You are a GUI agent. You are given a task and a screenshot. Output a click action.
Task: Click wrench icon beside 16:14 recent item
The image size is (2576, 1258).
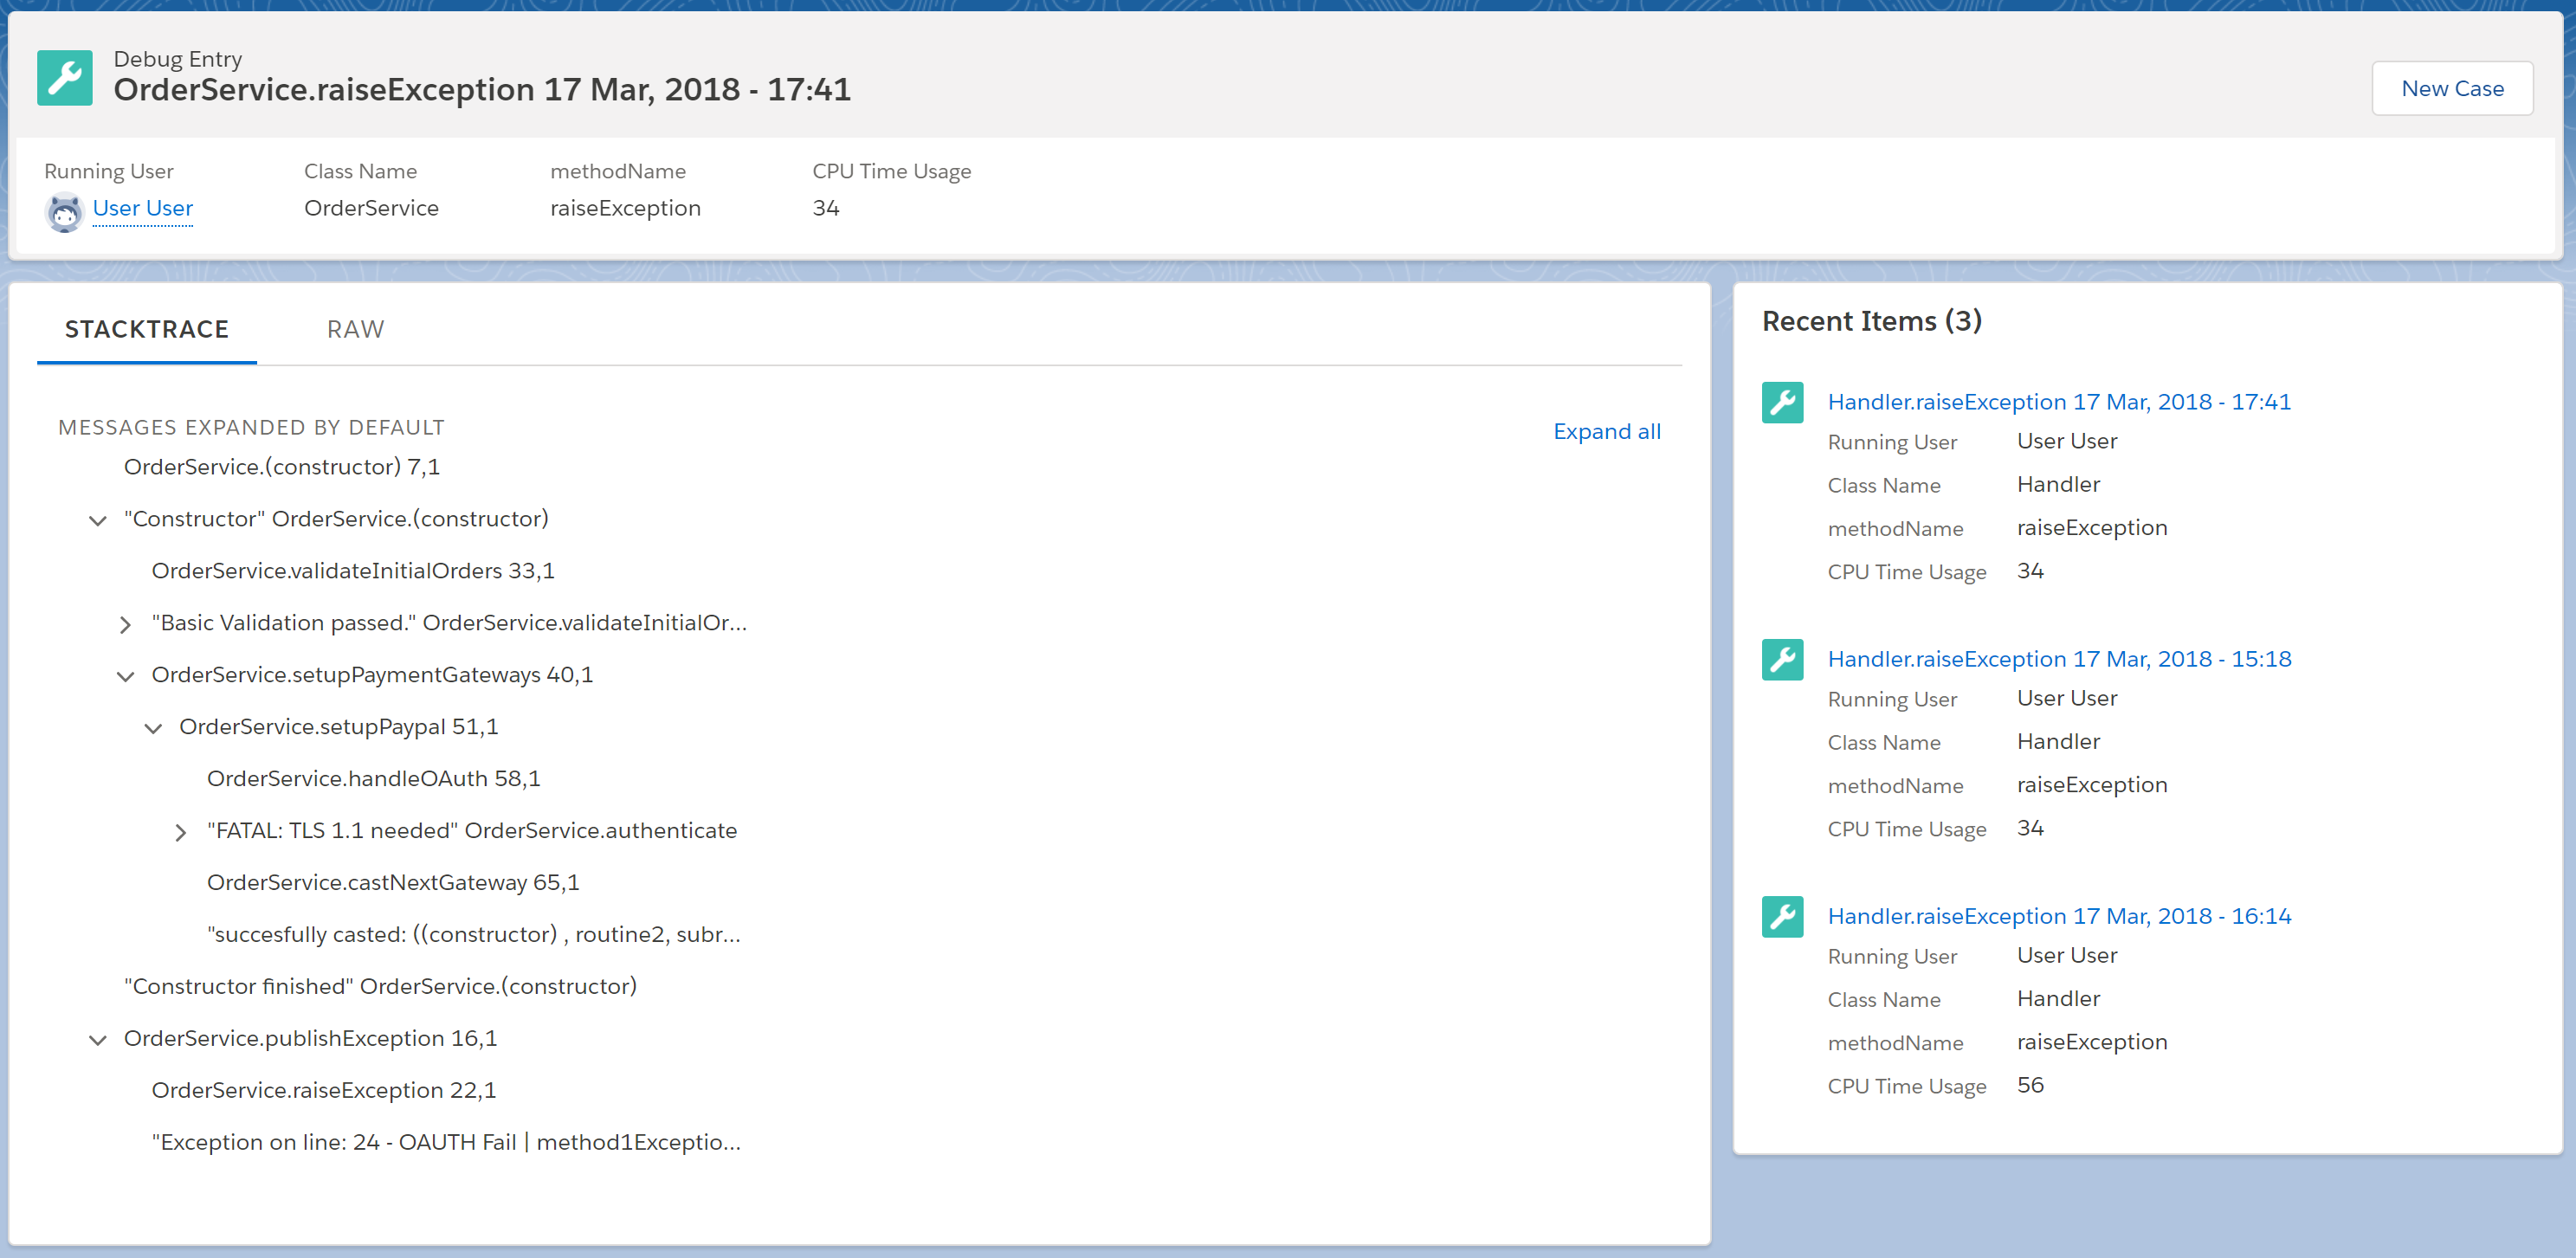click(x=1782, y=916)
